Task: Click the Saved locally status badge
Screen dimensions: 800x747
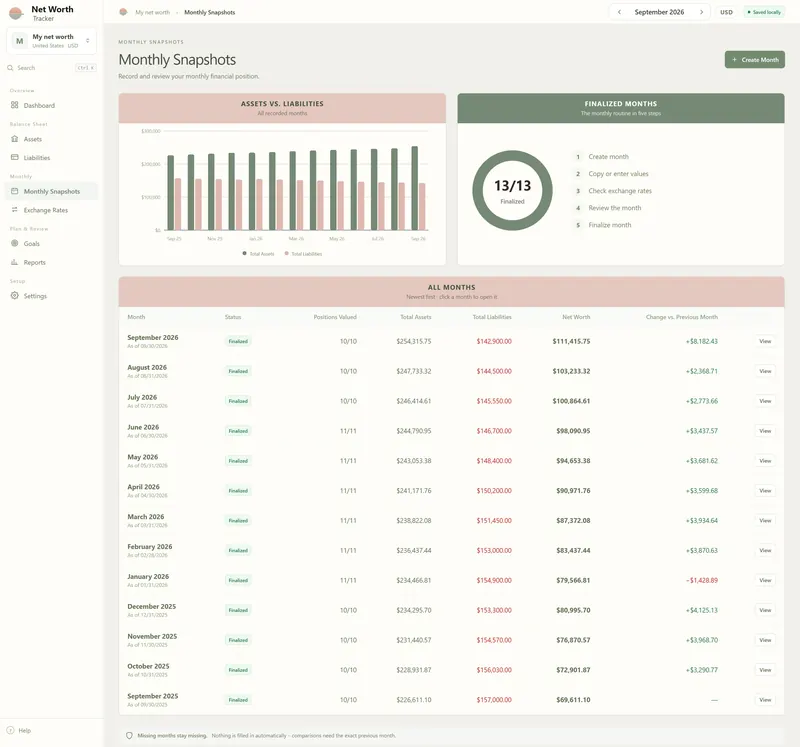Action: pyautogui.click(x=764, y=12)
